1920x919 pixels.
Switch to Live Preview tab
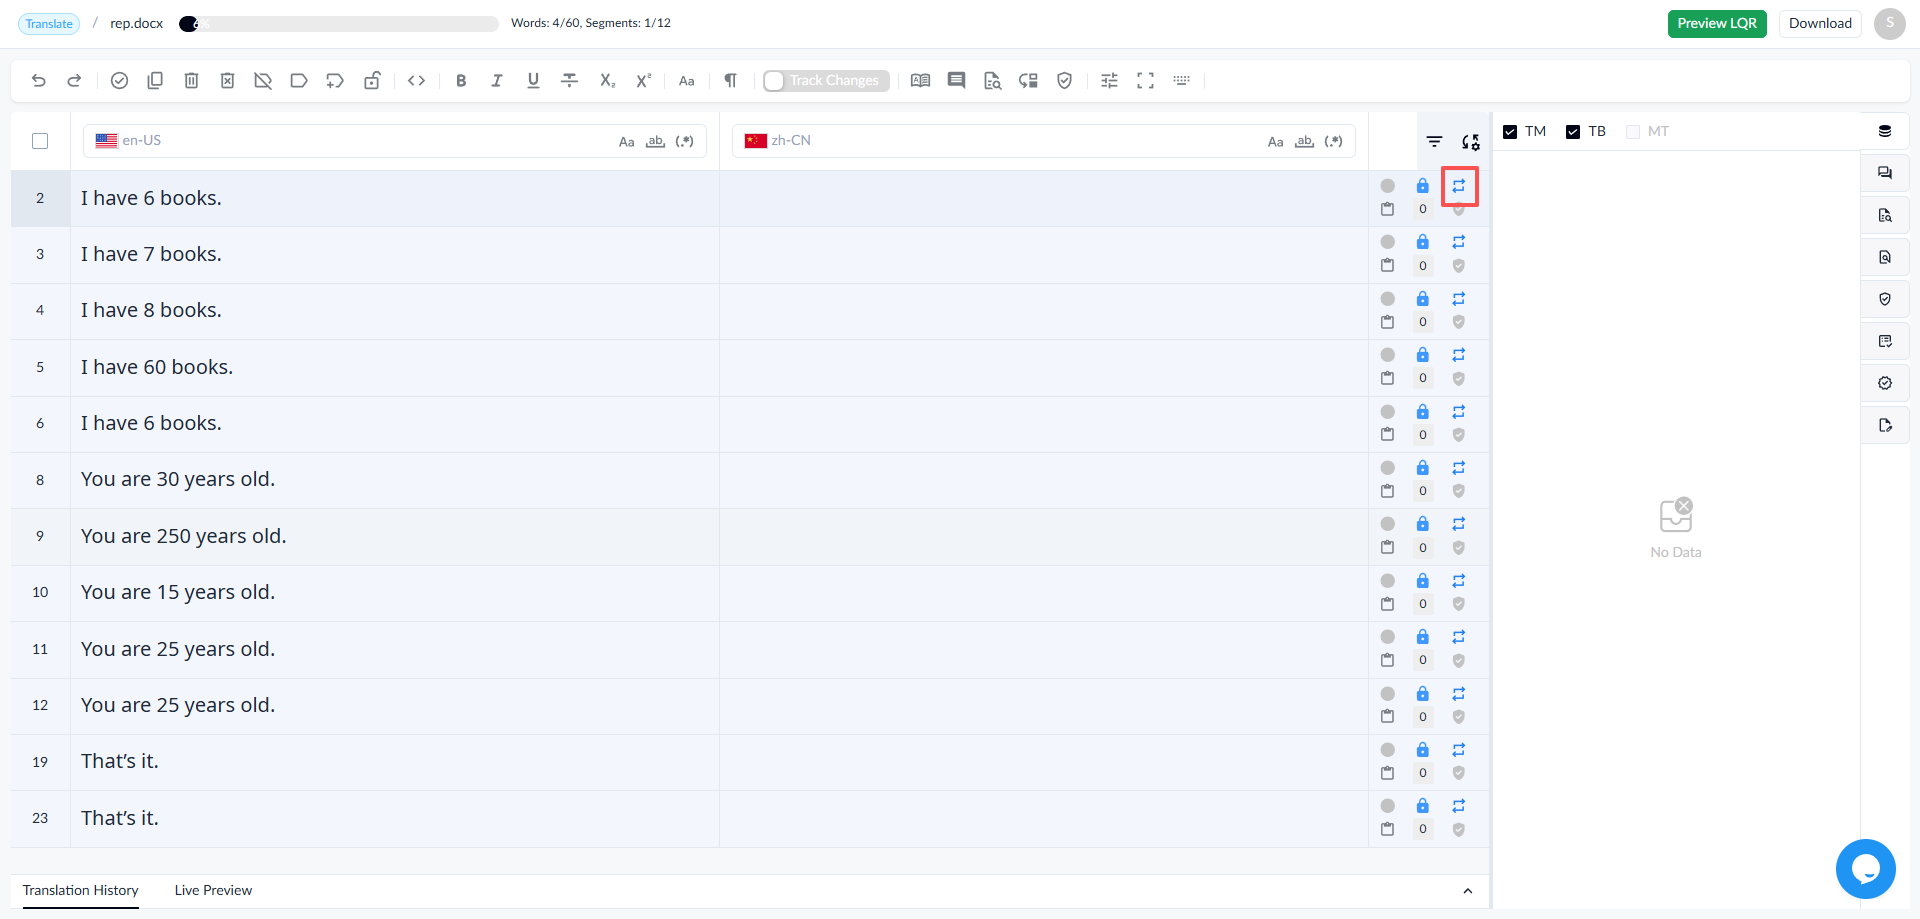[x=213, y=891]
